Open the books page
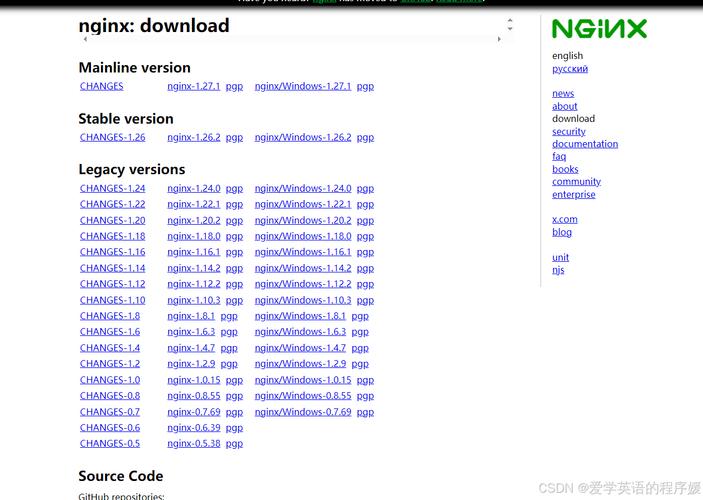The image size is (703, 500). [x=565, y=169]
